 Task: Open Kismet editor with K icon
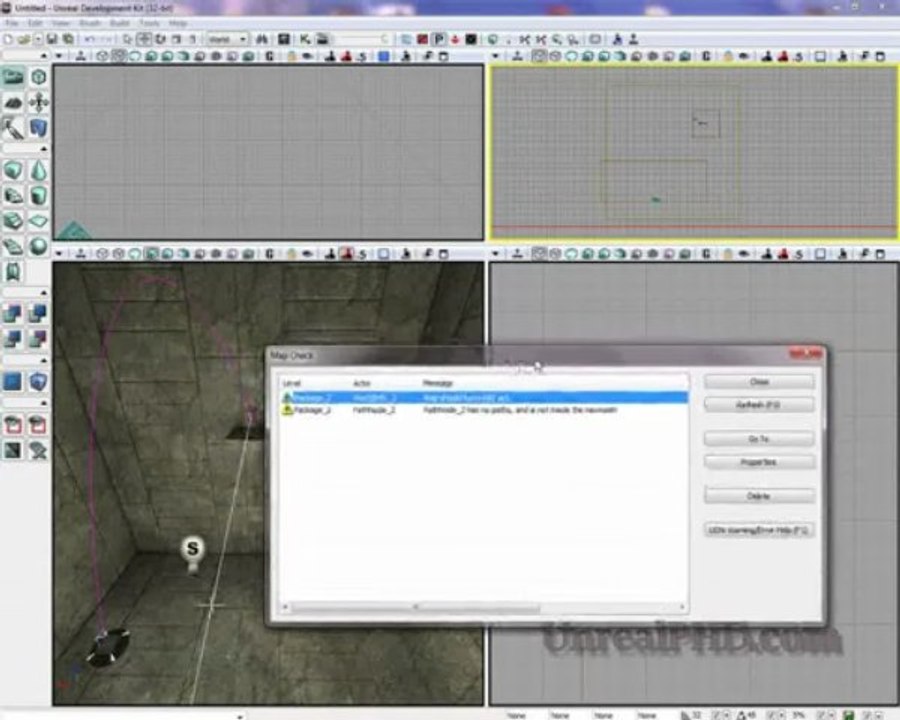click(x=305, y=39)
